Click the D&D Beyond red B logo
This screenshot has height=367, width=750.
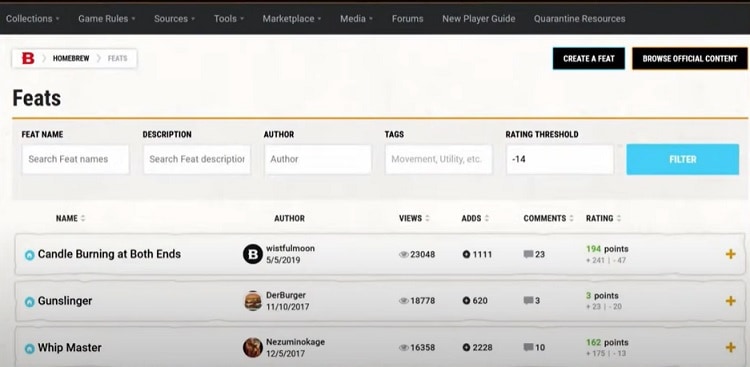28,58
